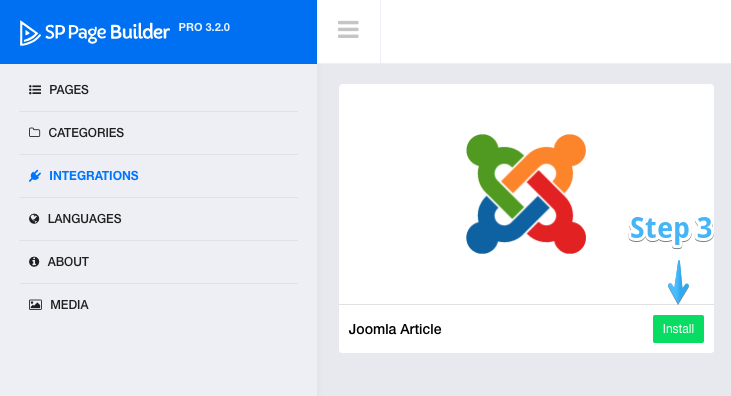Click the SP Page Builder brand text
Viewport: 731px width, 396px height.
click(x=107, y=33)
